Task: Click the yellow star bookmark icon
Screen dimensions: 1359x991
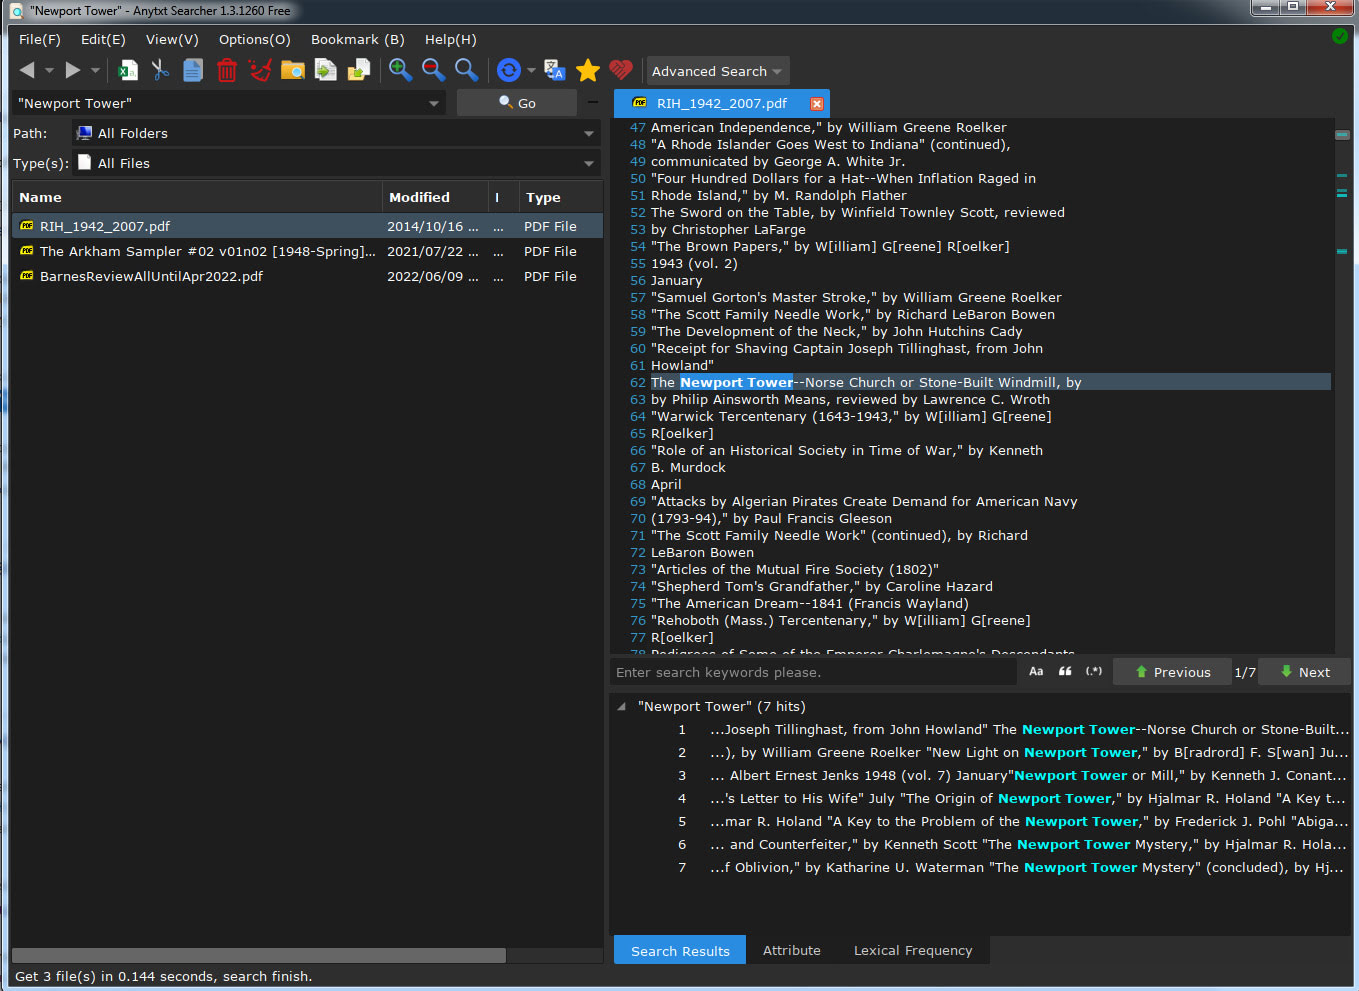Action: 588,70
